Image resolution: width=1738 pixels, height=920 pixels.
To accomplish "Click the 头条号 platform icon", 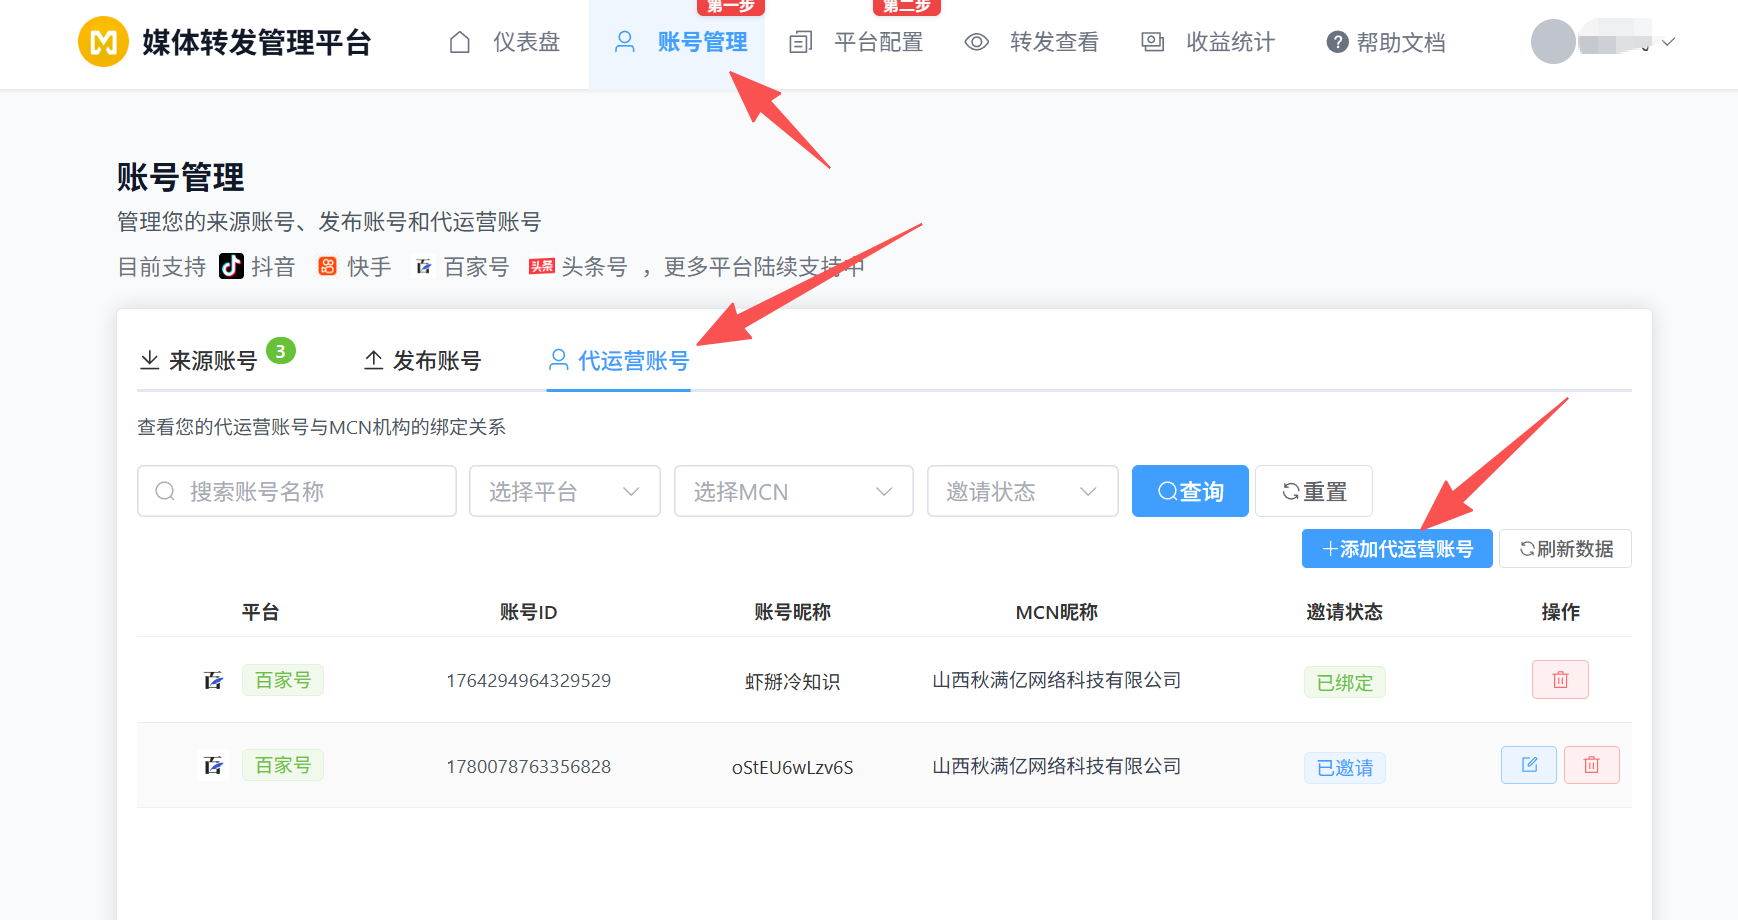I will pyautogui.click(x=542, y=266).
